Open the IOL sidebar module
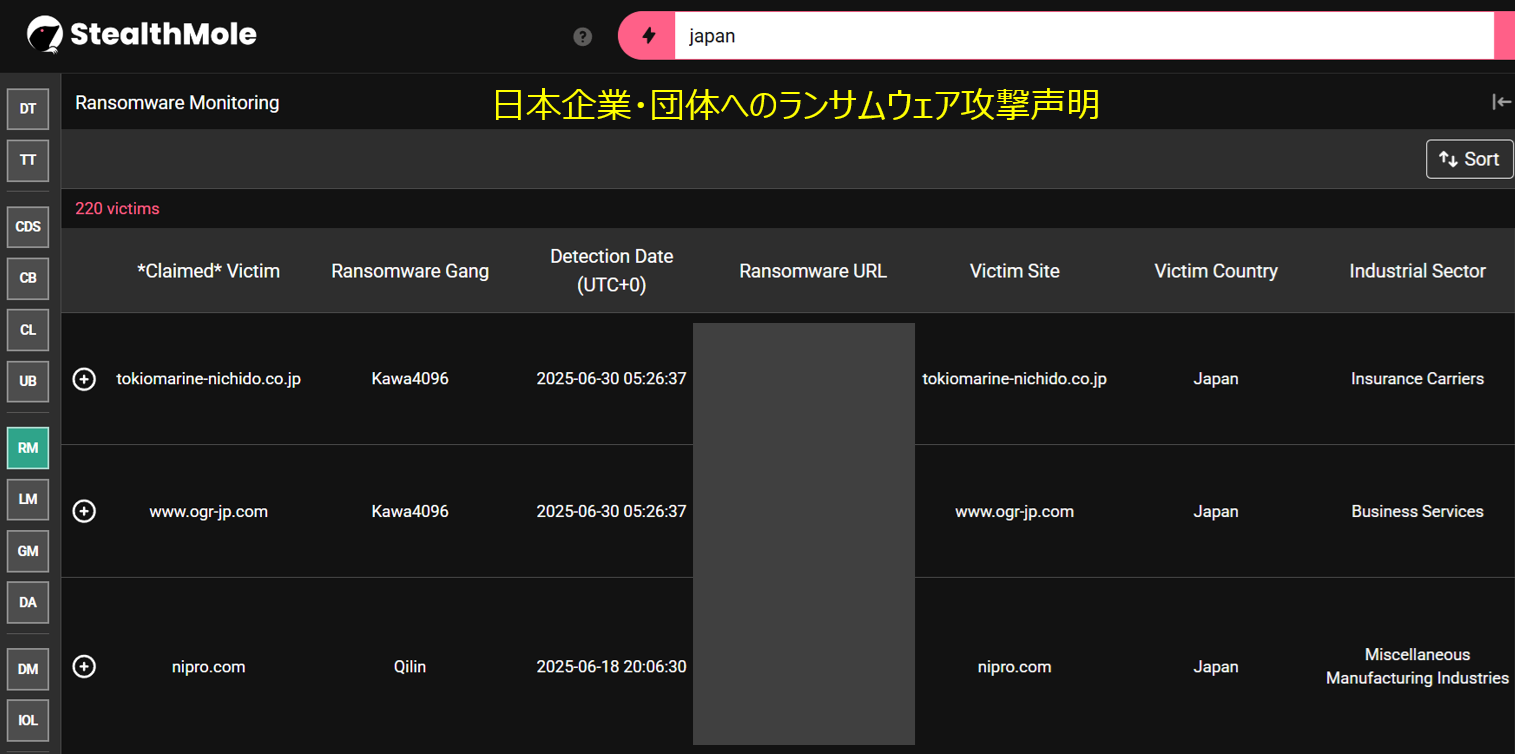This screenshot has height=754, width=1515. click(x=28, y=720)
